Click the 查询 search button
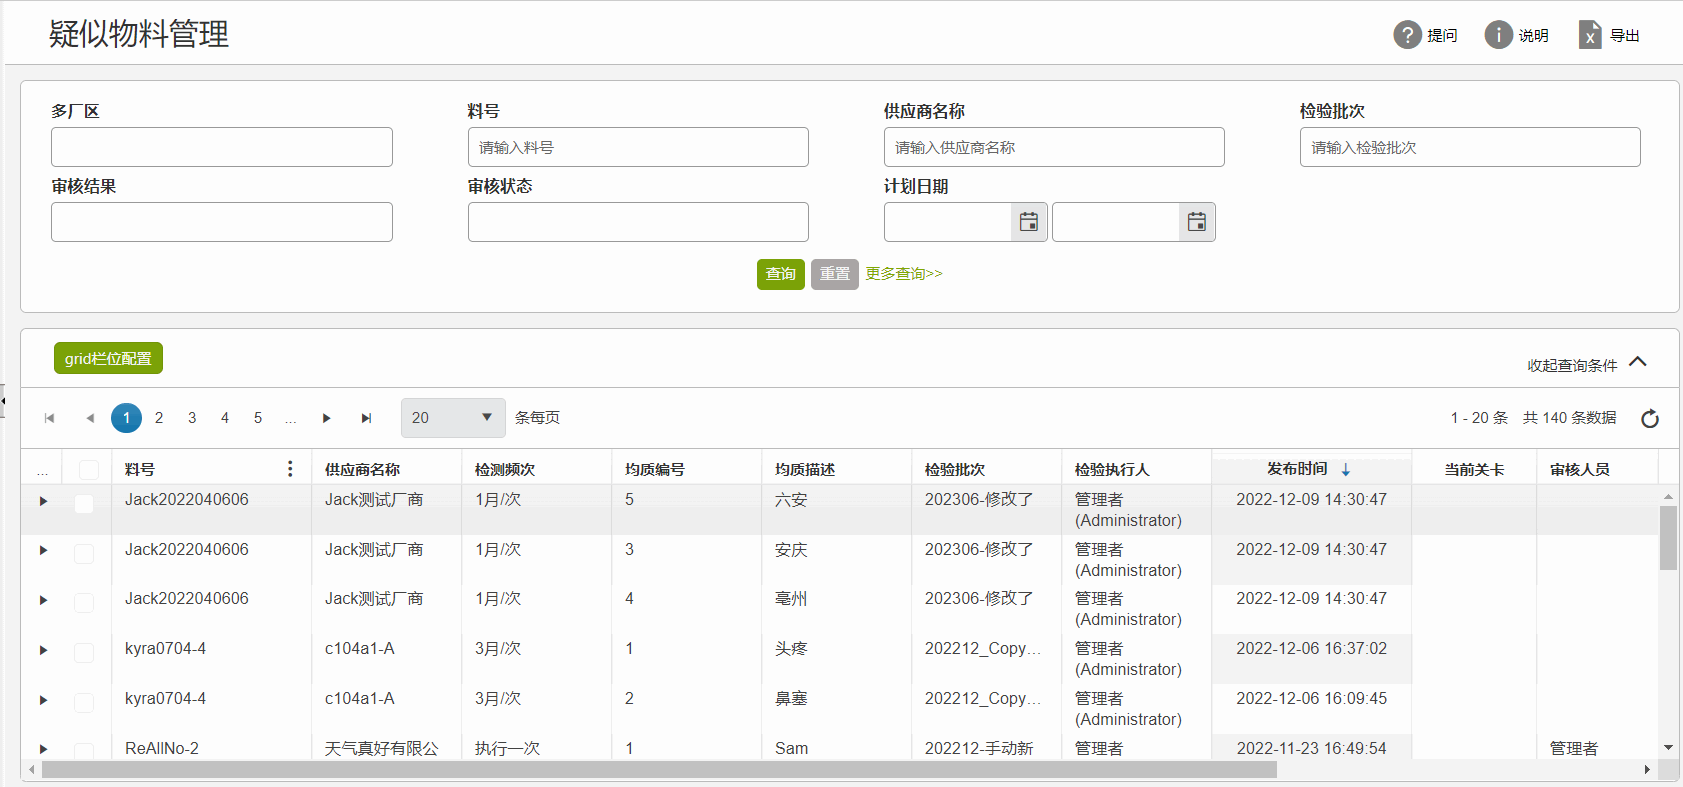1683x787 pixels. pos(781,274)
